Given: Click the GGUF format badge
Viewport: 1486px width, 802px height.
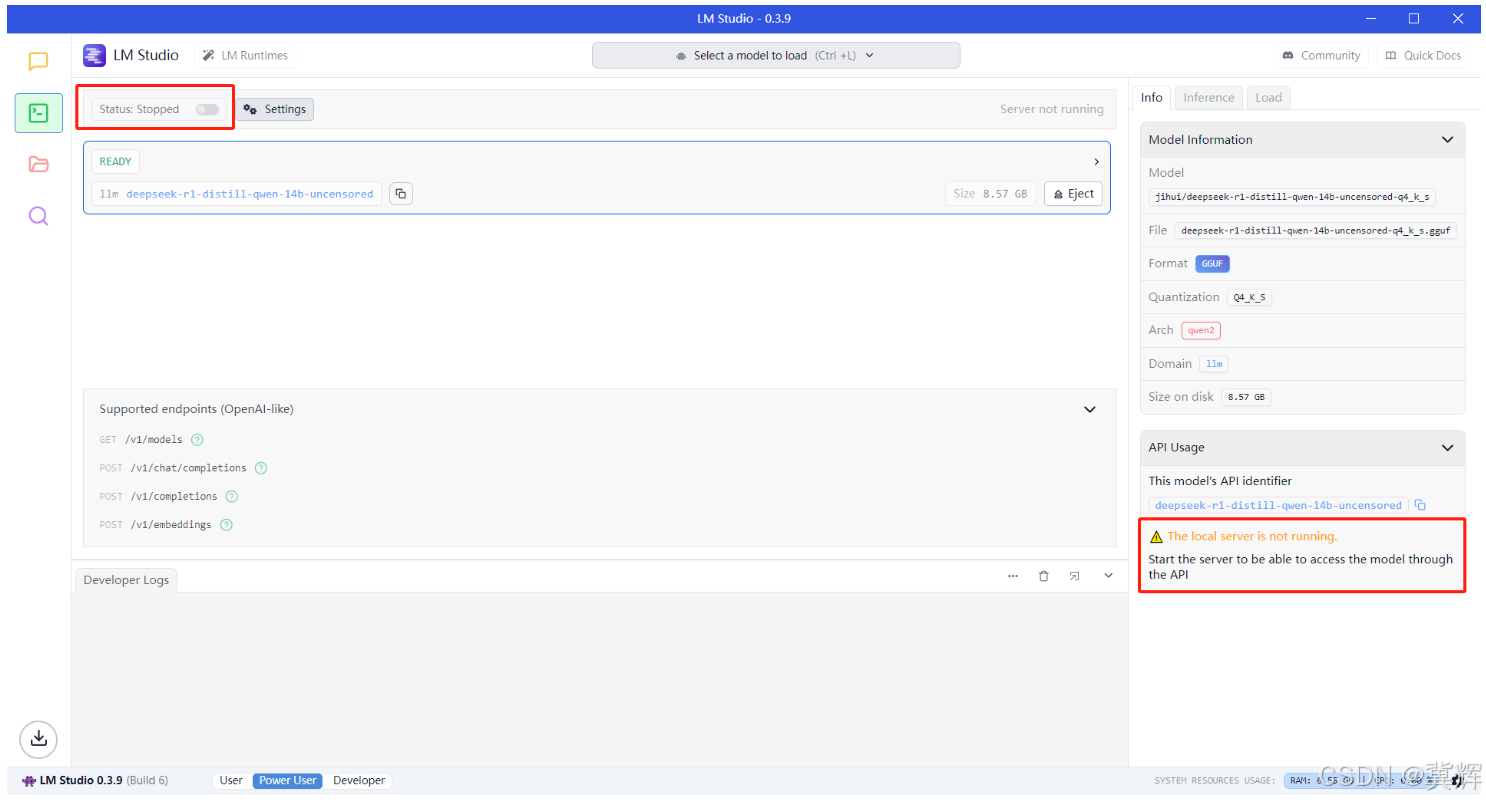Looking at the screenshot, I should (x=1212, y=264).
